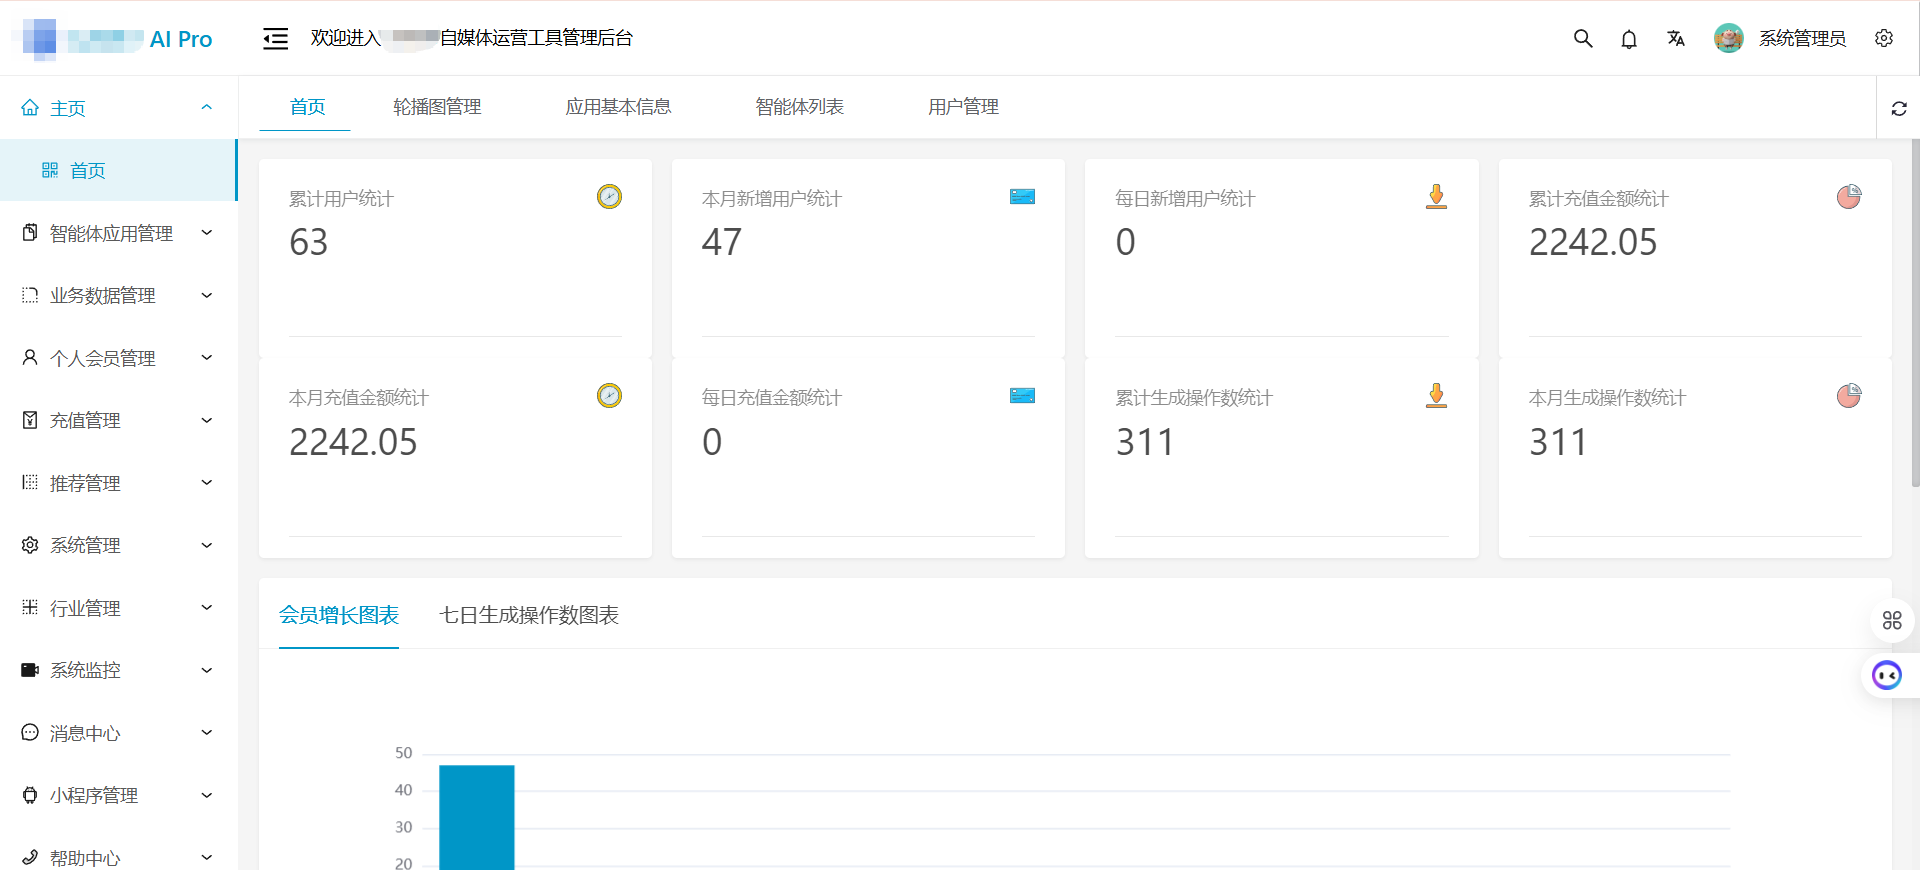1920x870 pixels.
Task: Collapse the 主页 menu chevron
Action: click(207, 107)
